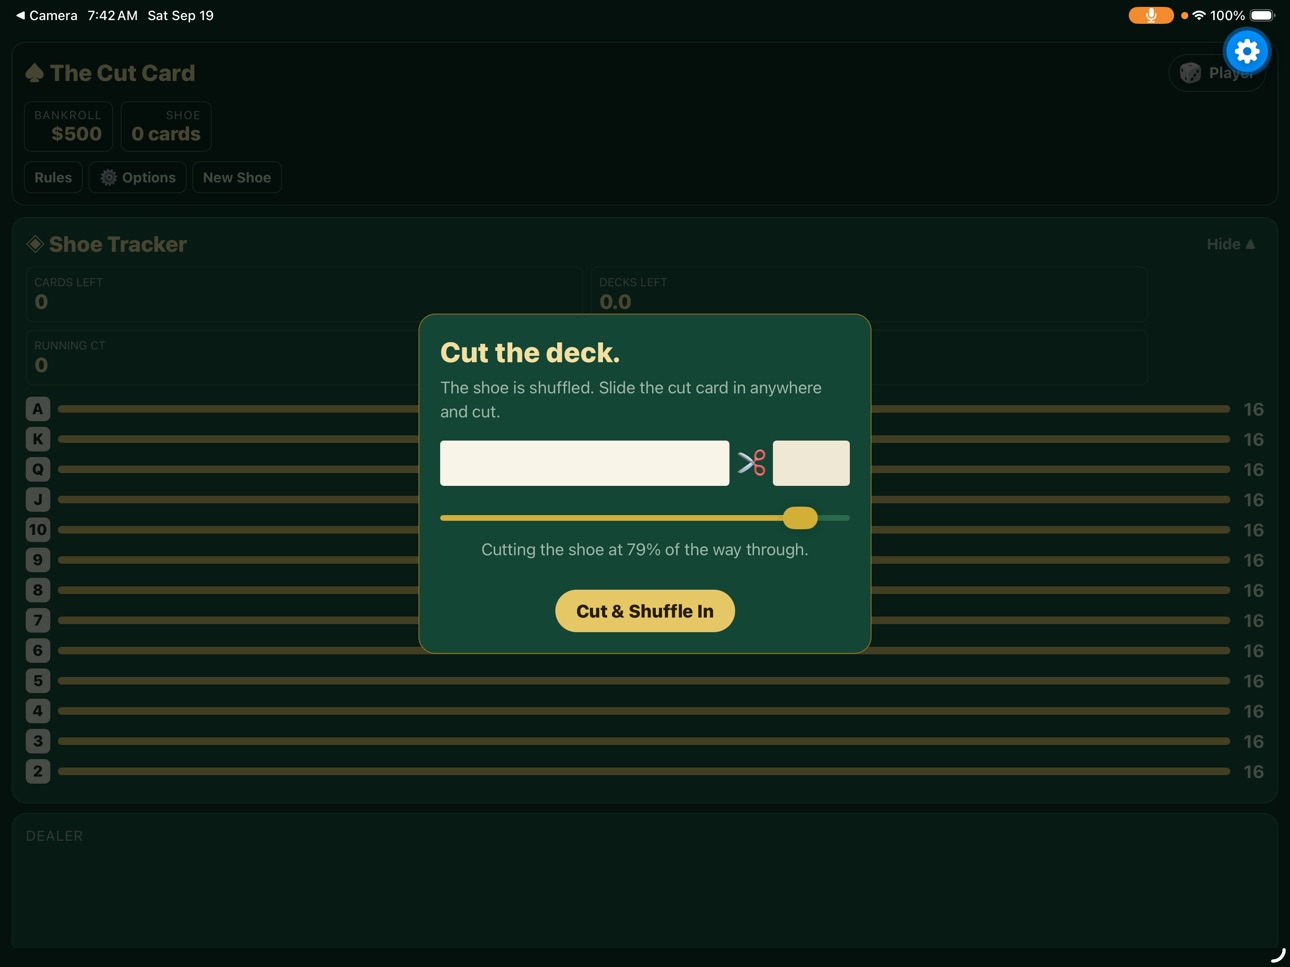The height and width of the screenshot is (967, 1290).
Task: Collapse Shoe Tracker with Hide toggle
Action: point(1231,244)
